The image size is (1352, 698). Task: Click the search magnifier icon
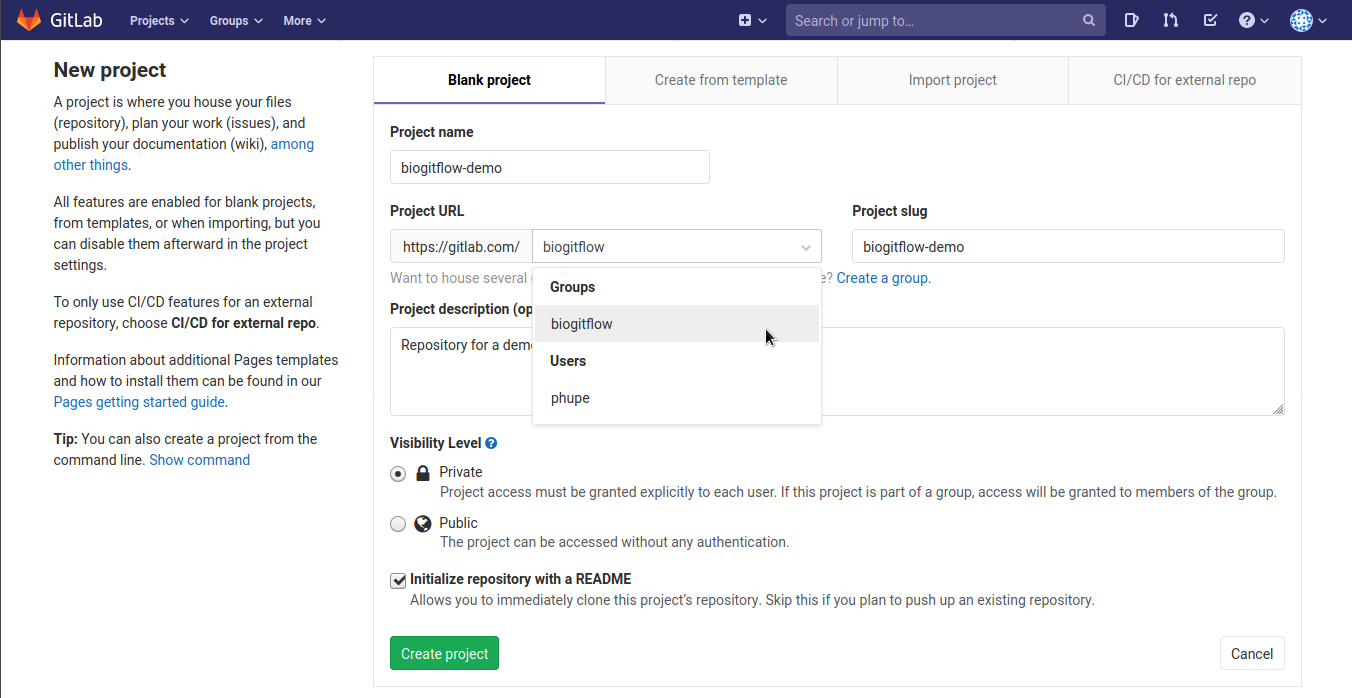click(1089, 20)
